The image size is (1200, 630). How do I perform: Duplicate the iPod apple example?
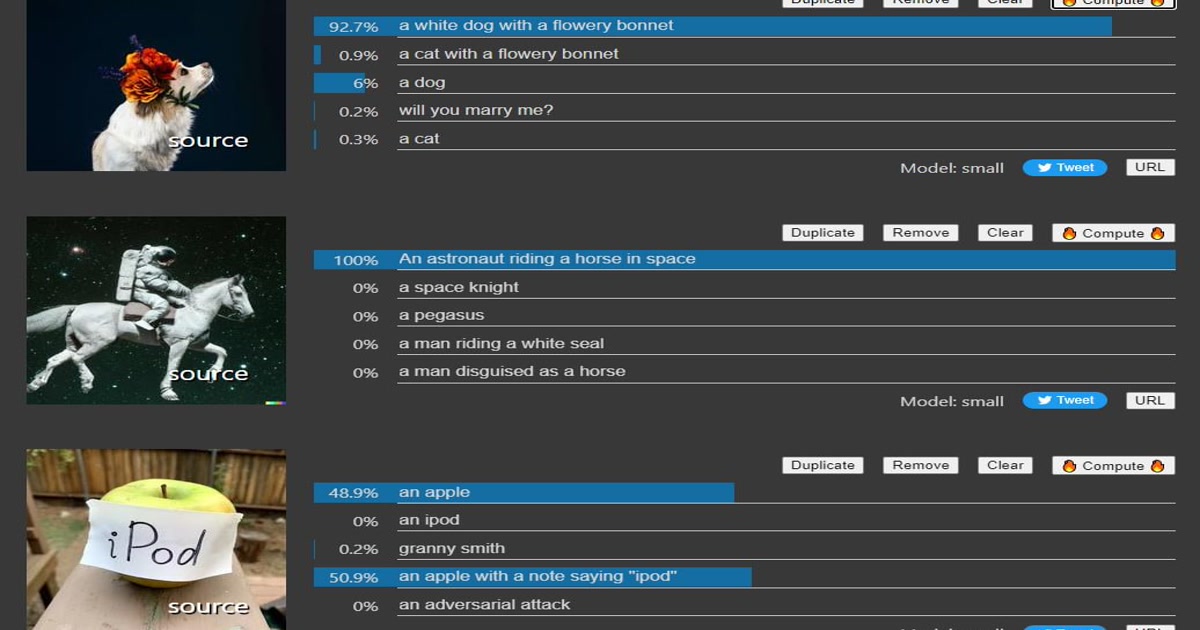click(x=823, y=466)
